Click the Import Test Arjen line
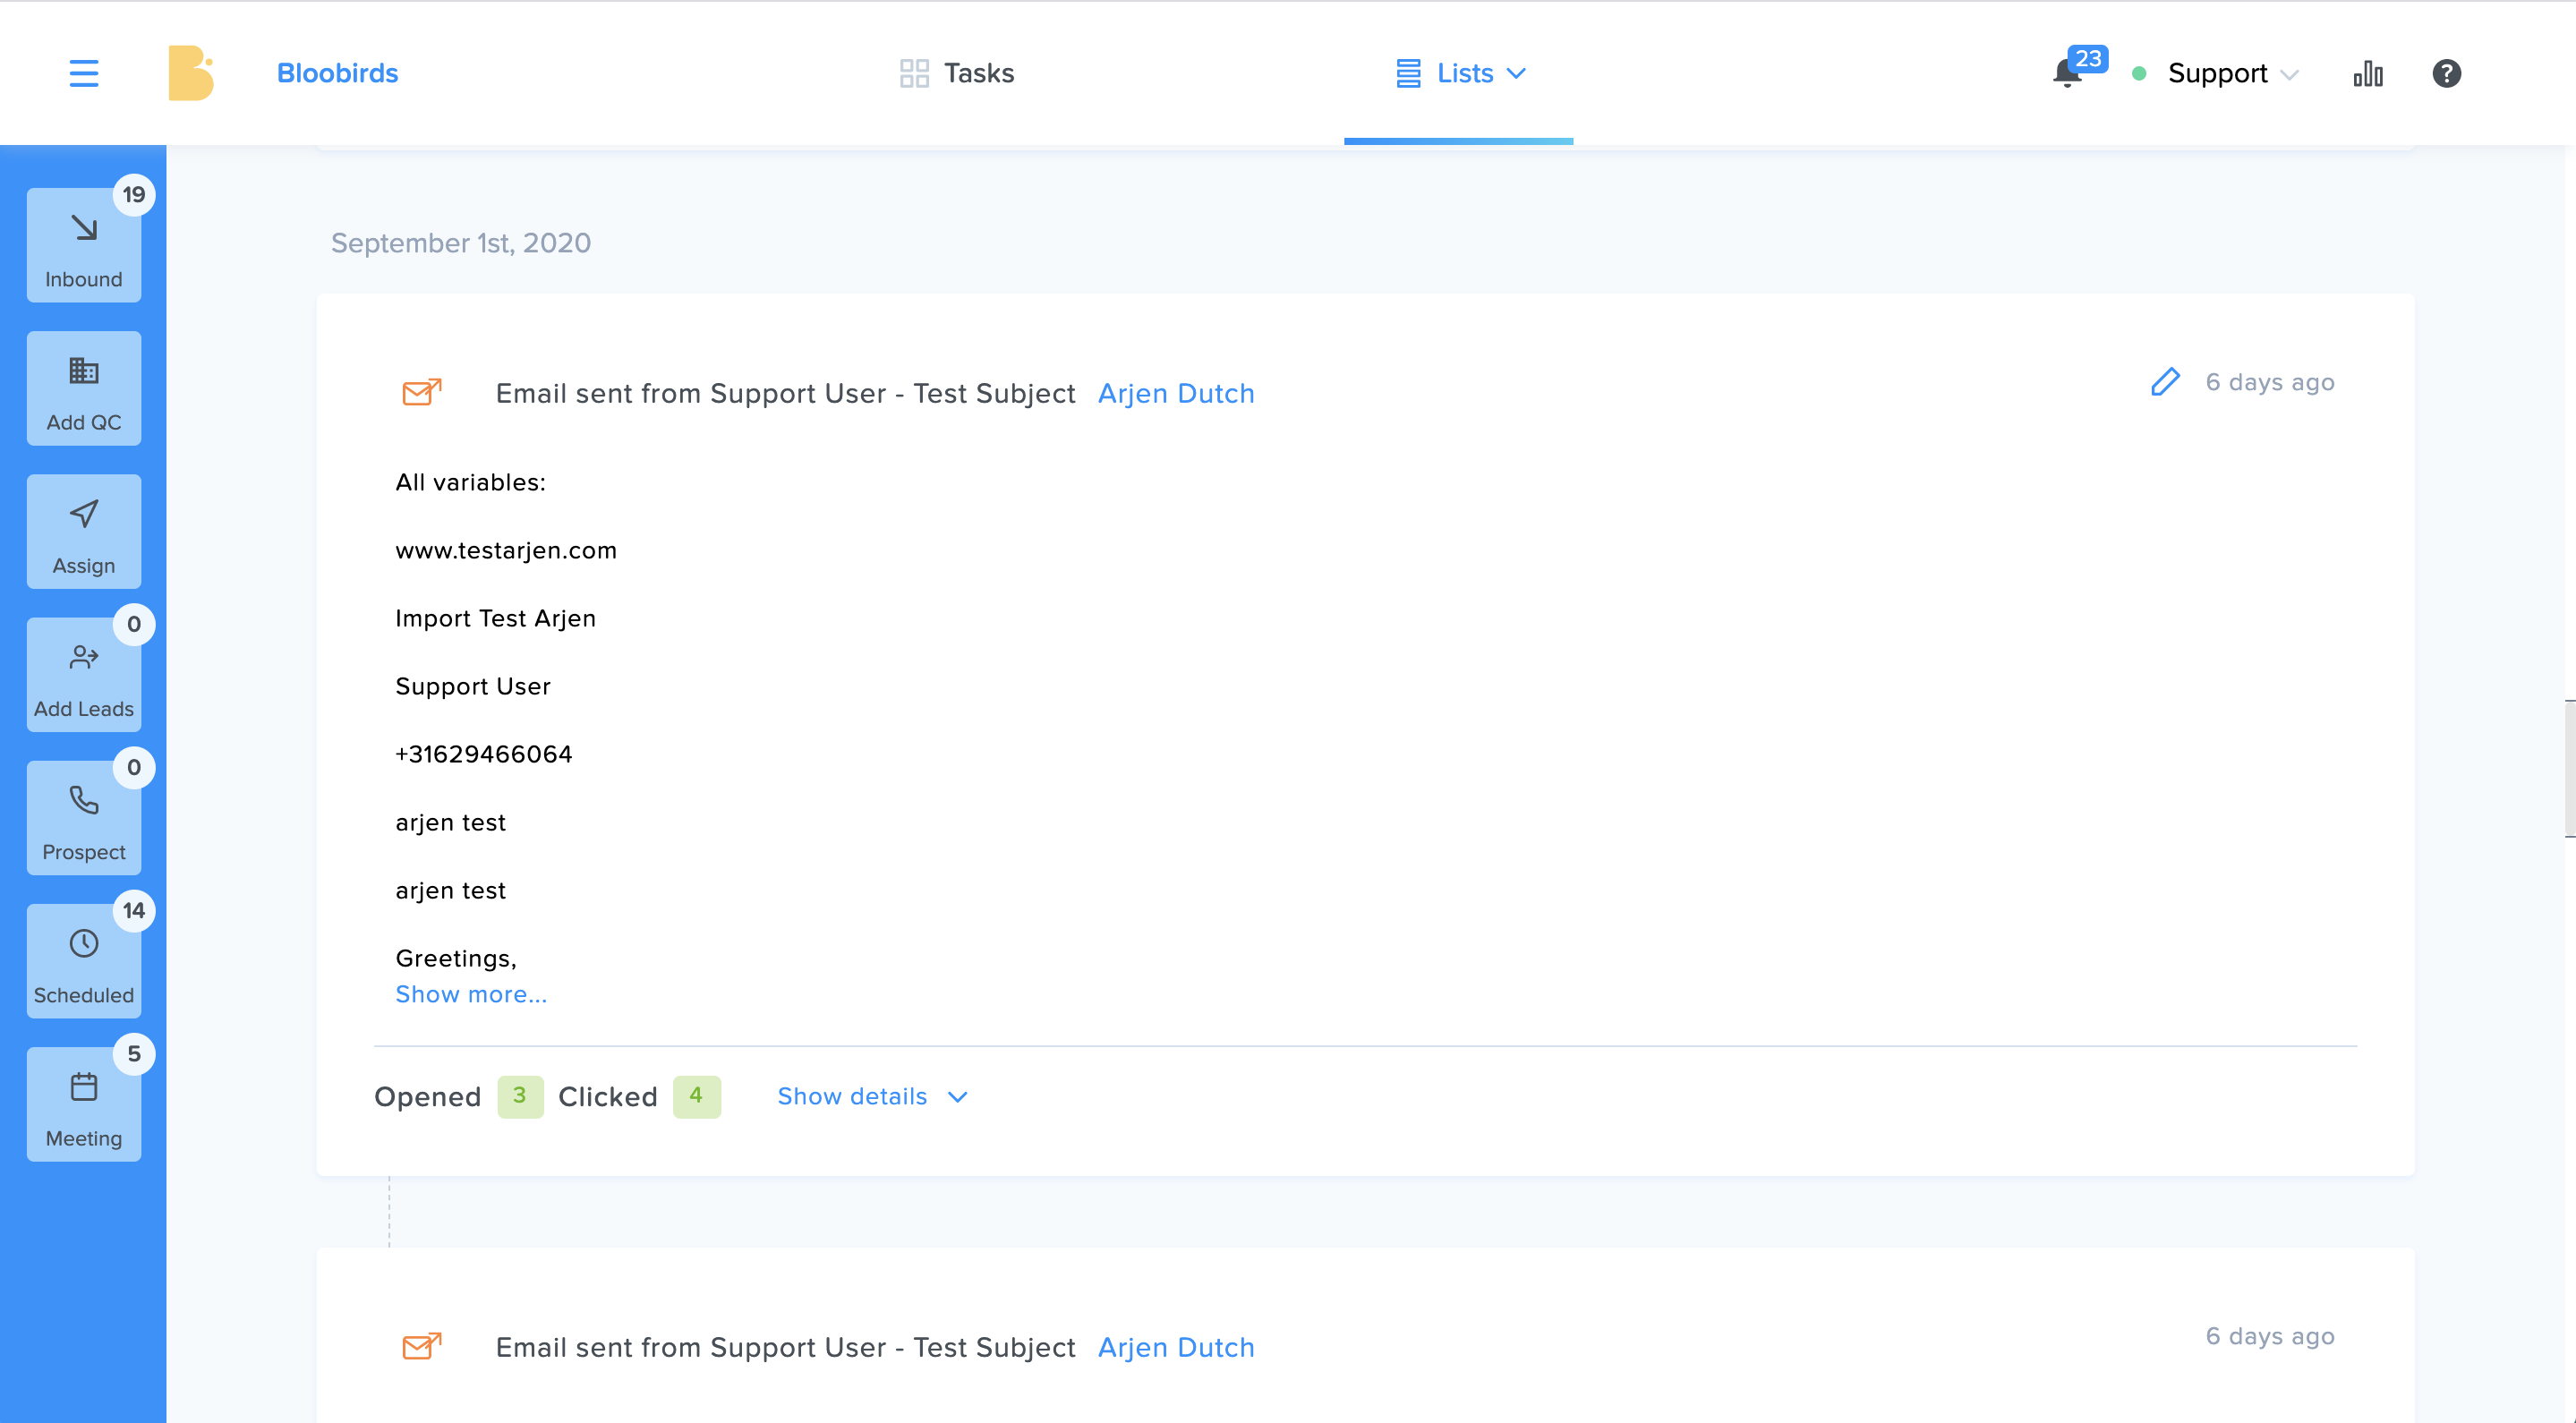This screenshot has width=2576, height=1423. coord(495,618)
